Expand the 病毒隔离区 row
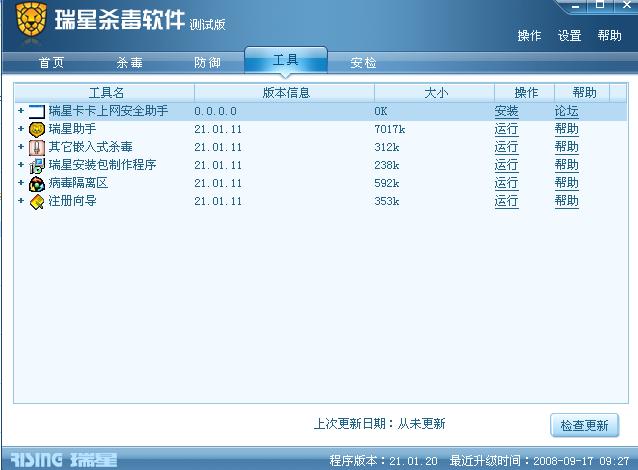Screen dimensions: 638x470 [21, 182]
